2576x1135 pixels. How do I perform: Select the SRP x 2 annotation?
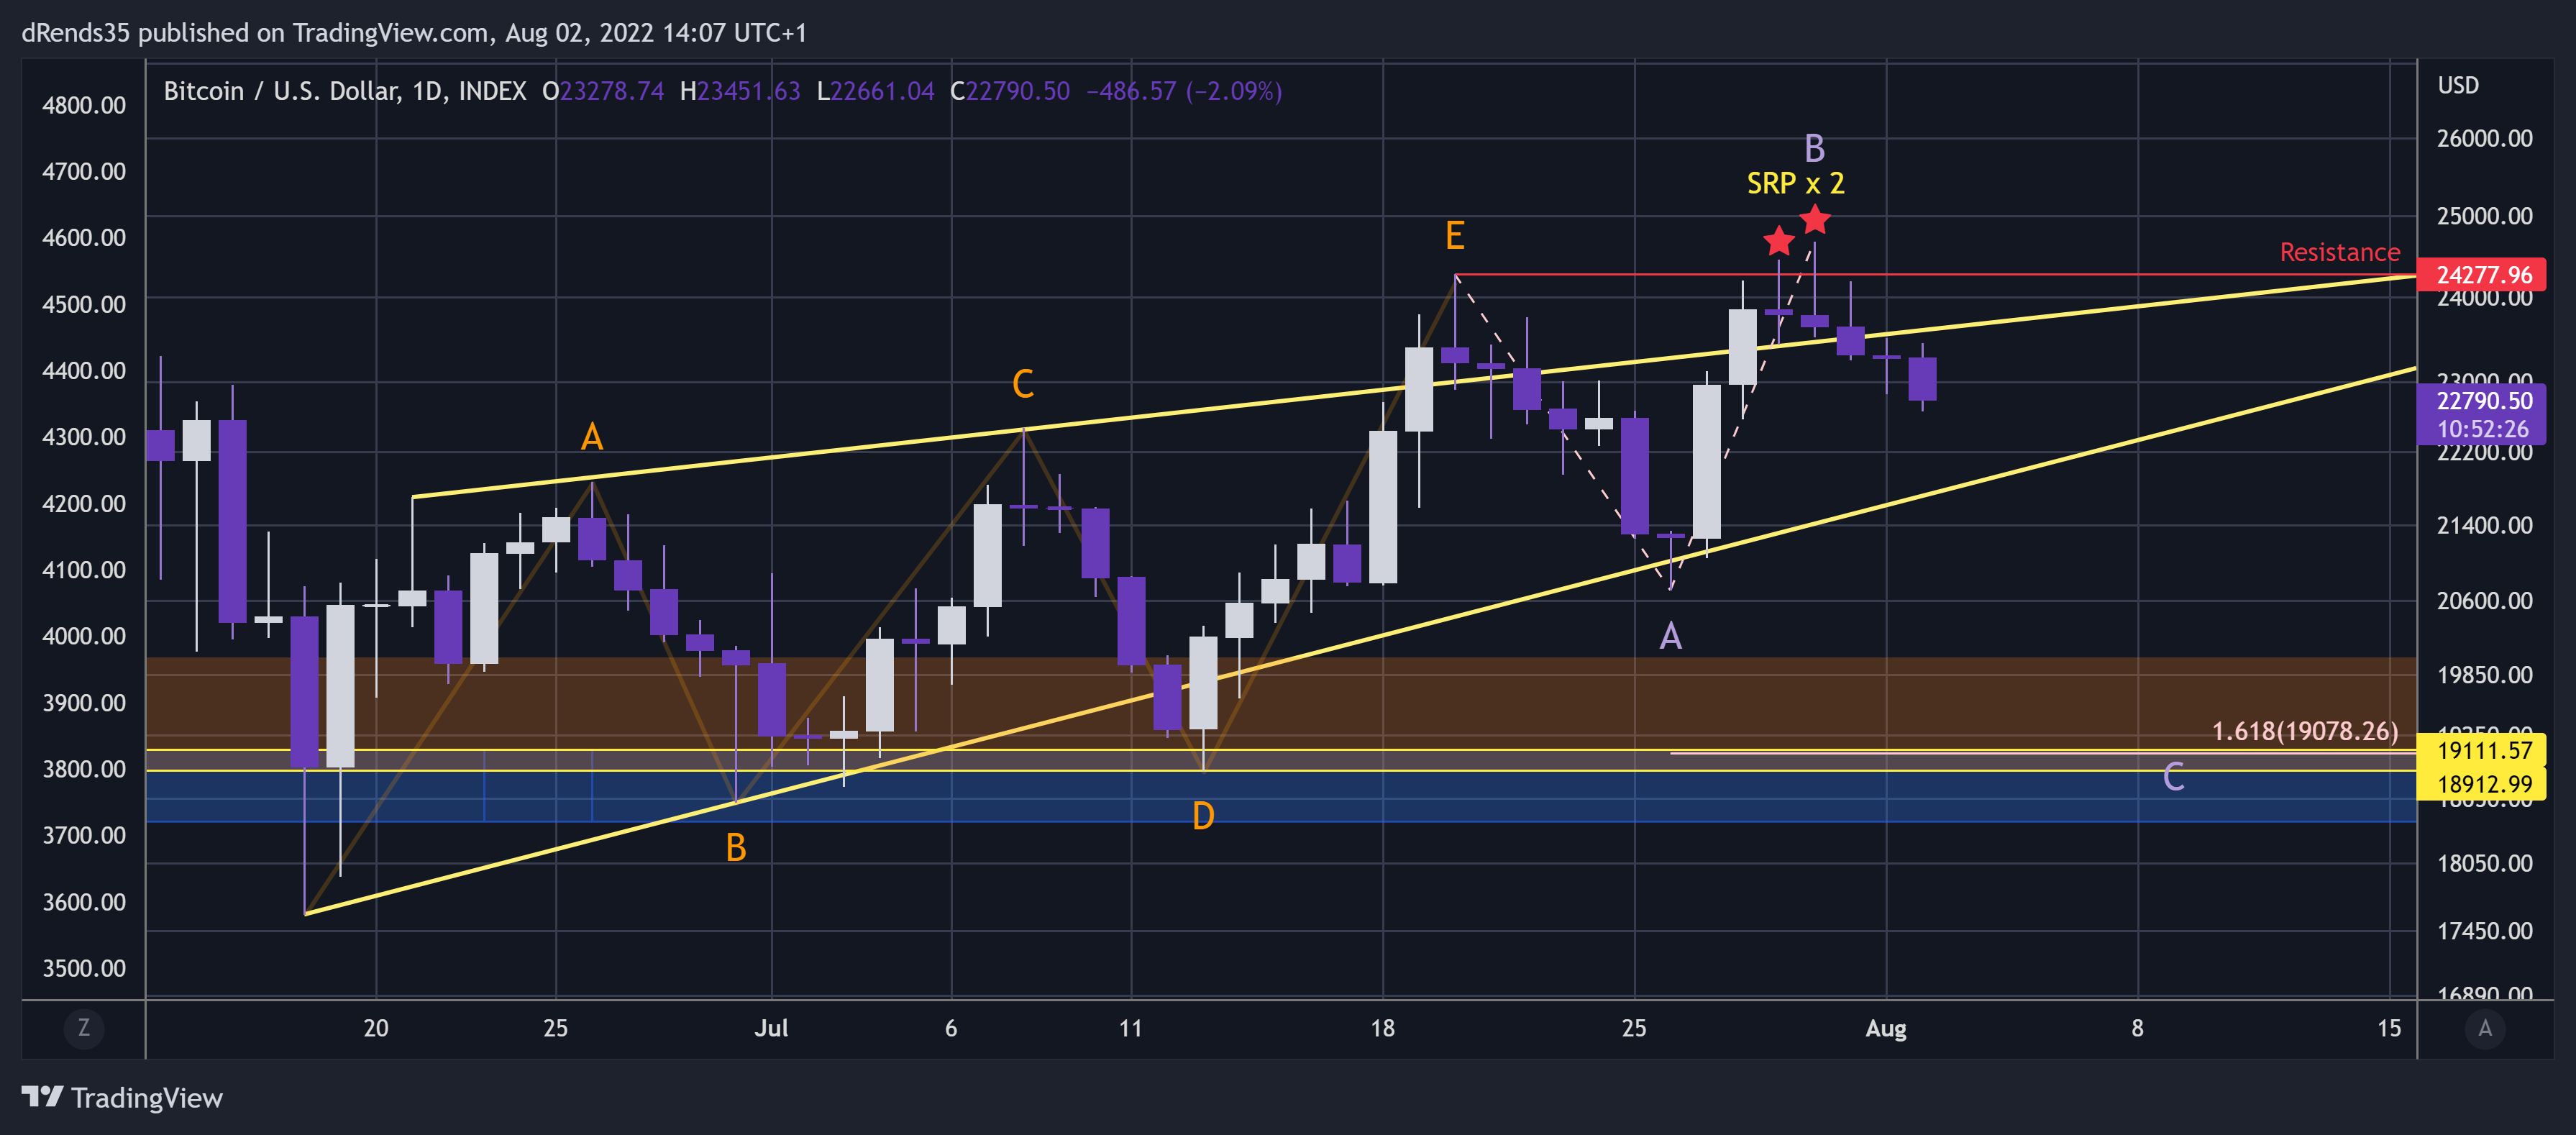click(x=1795, y=184)
